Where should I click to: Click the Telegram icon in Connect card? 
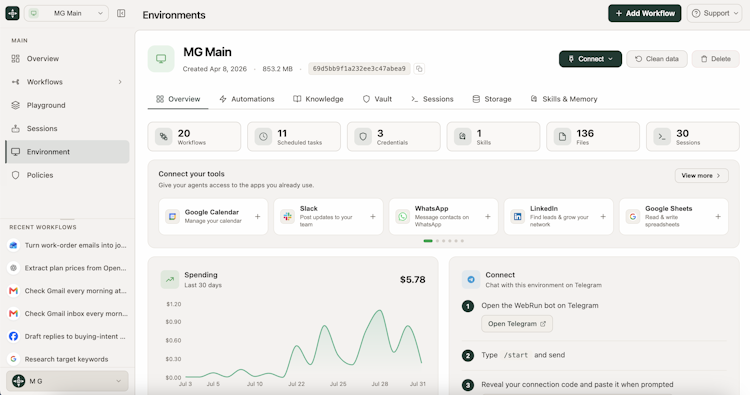(x=471, y=280)
